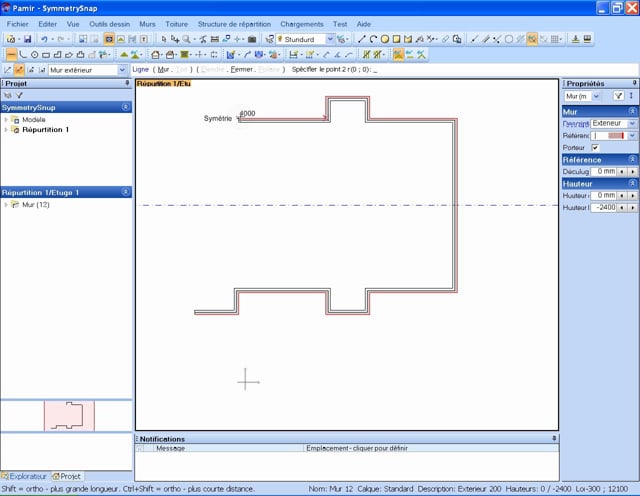This screenshot has width=640, height=496.
Task: Switch to the Projet tab at bottom
Action: 67,476
